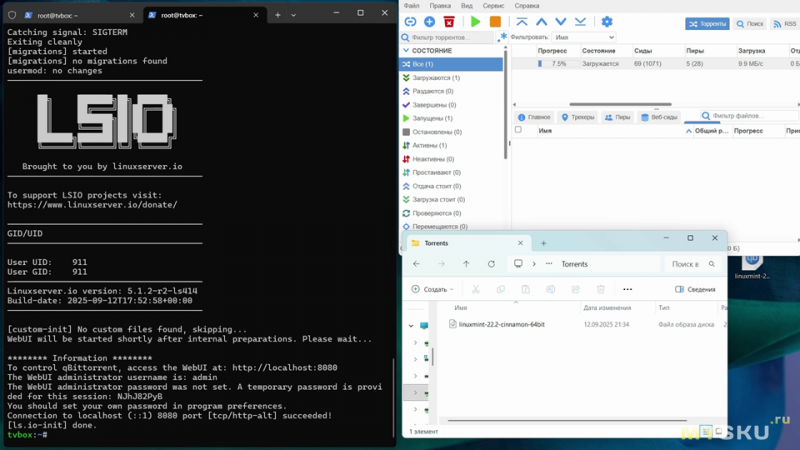Collapse the СОСТОЯНИЕ filter section
The width and height of the screenshot is (800, 450).
pos(406,51)
